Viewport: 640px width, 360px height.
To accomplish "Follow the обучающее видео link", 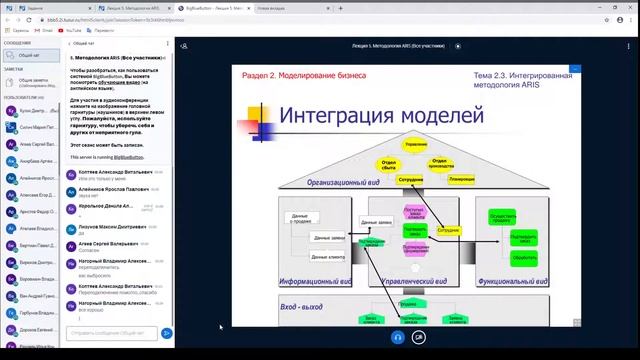I will [119, 82].
